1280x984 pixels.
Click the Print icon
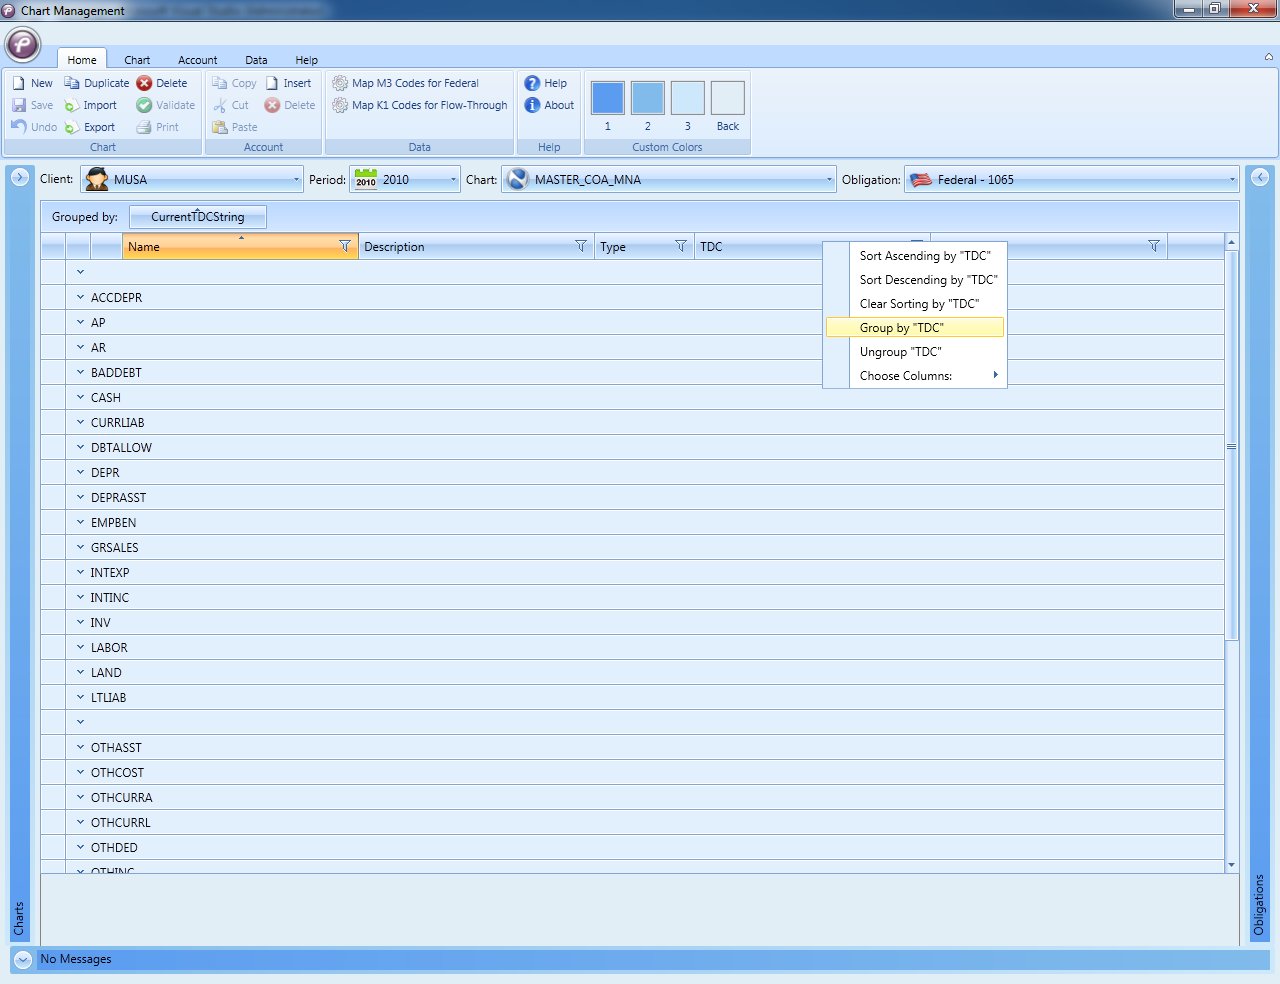(144, 127)
